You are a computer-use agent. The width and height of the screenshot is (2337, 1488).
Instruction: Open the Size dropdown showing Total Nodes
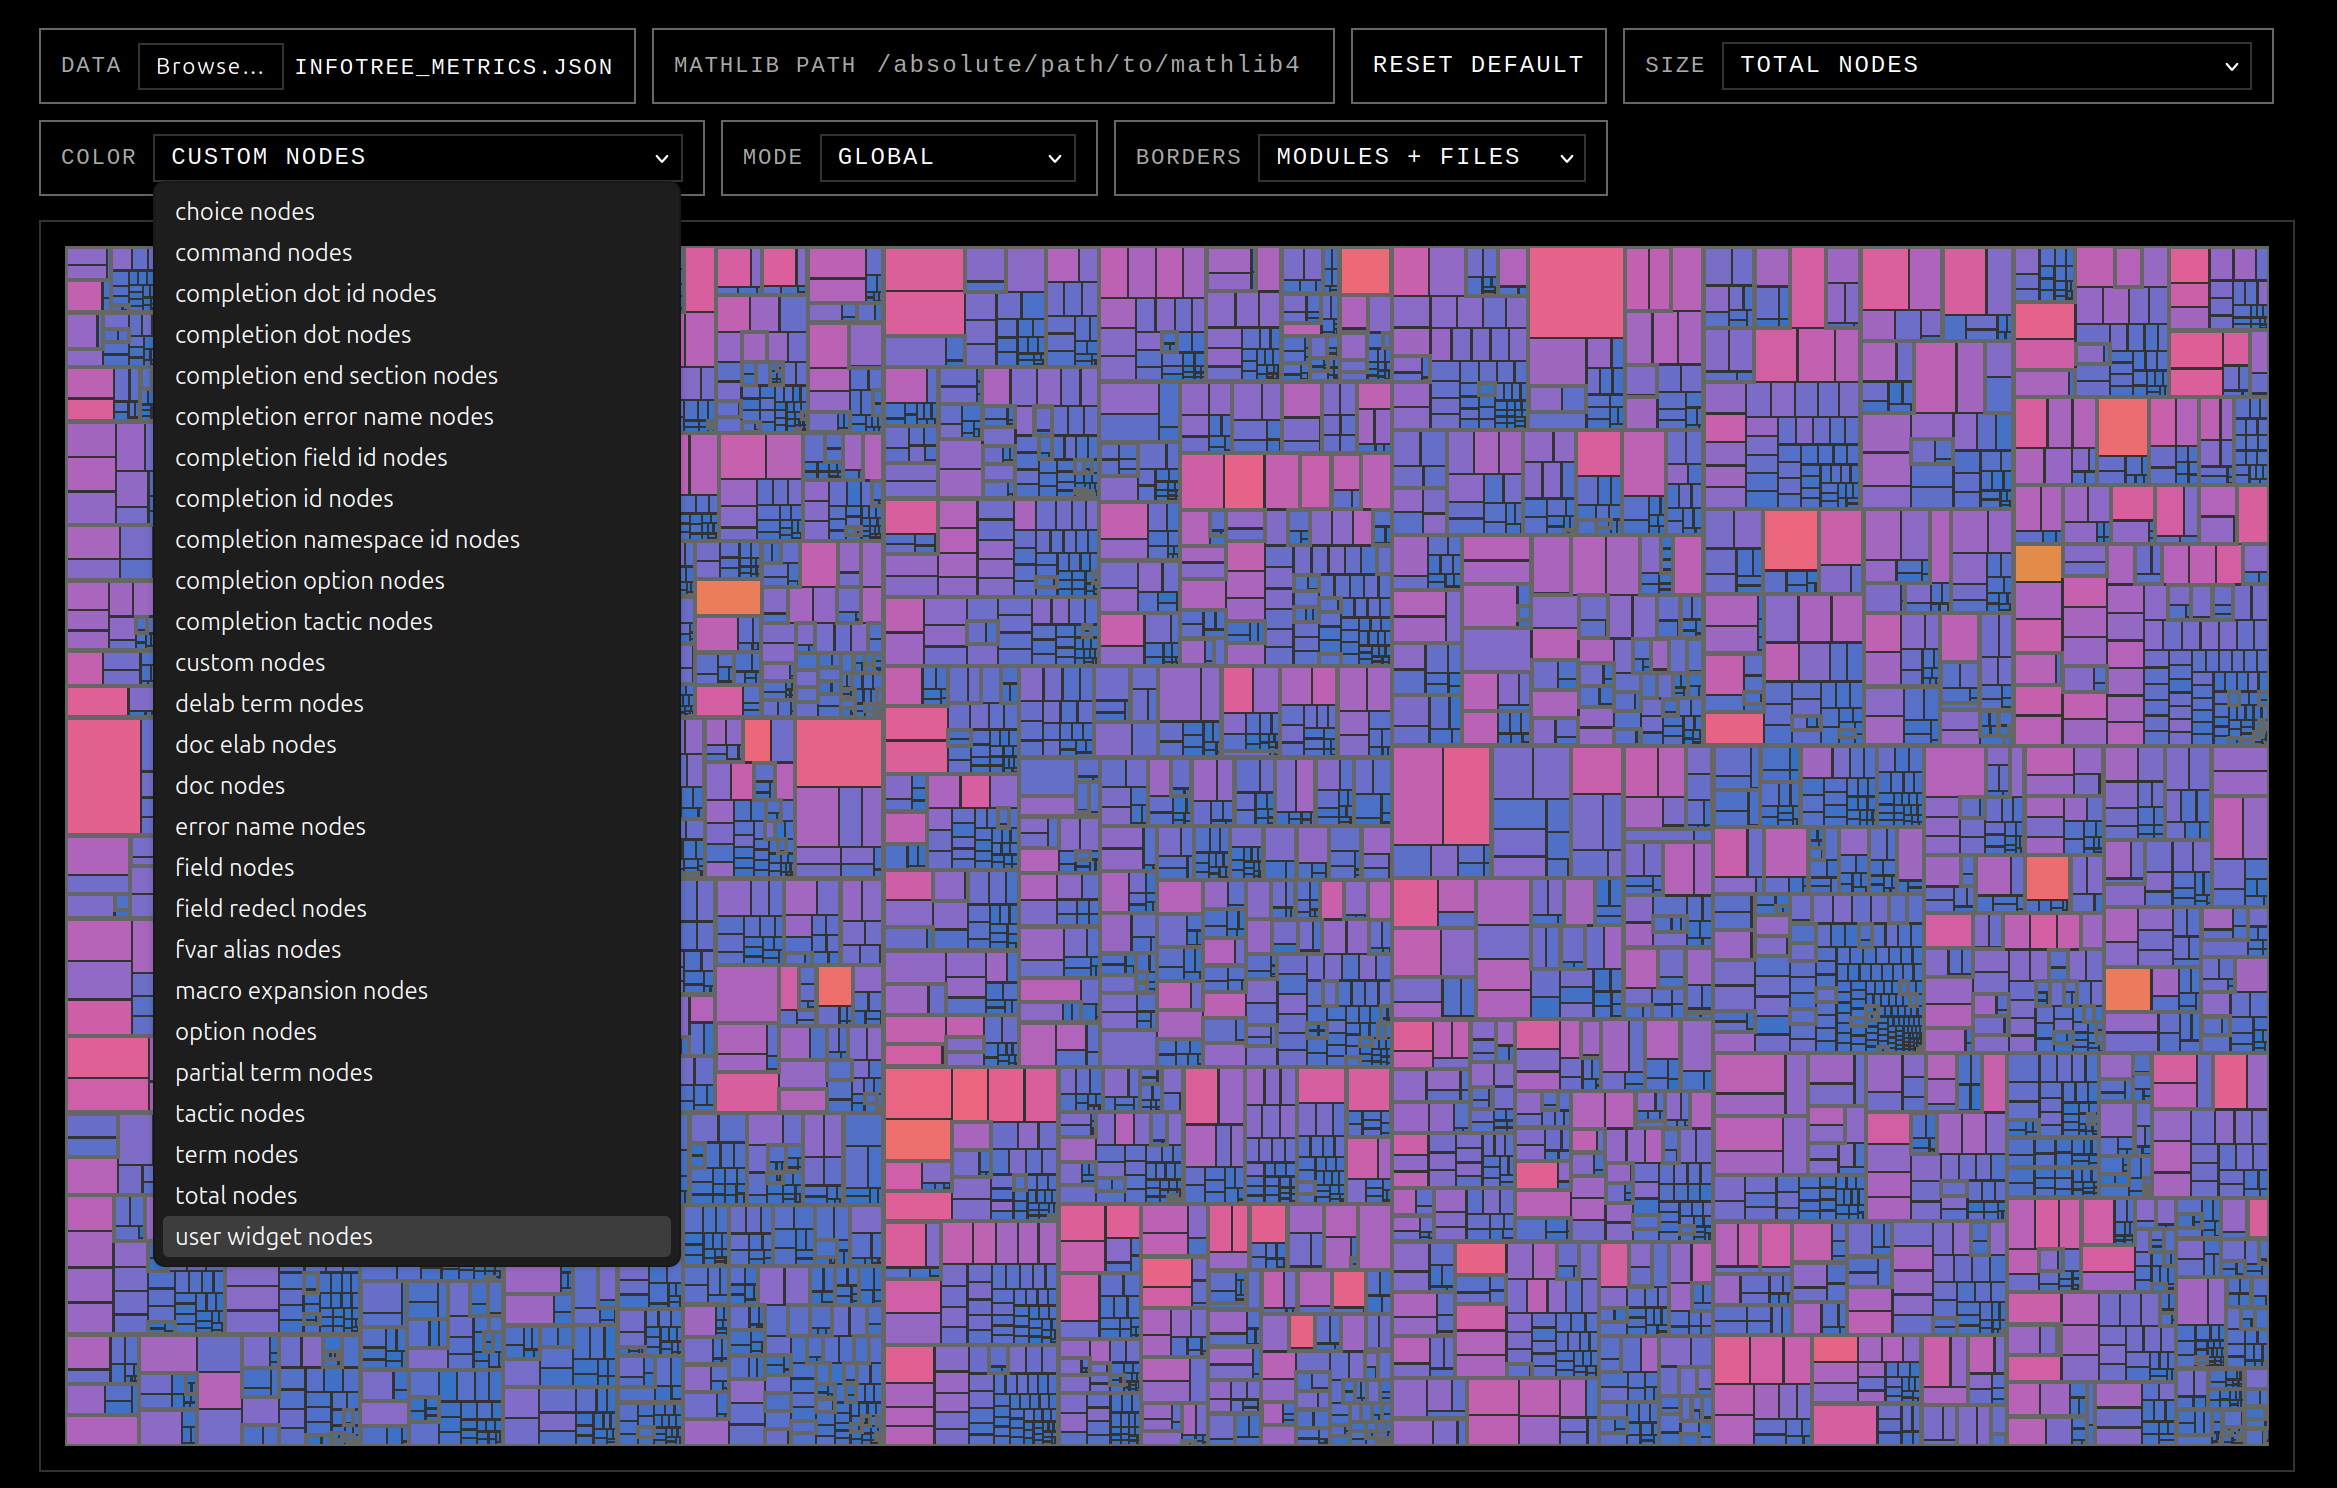pos(1985,66)
